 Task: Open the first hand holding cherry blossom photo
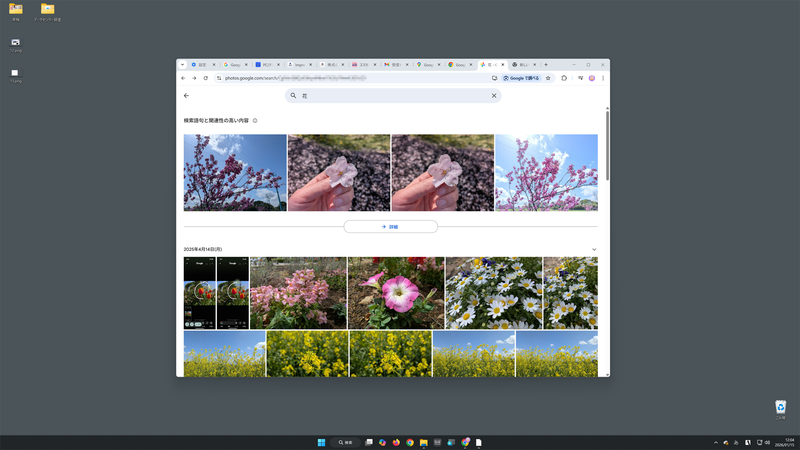pyautogui.click(x=339, y=172)
